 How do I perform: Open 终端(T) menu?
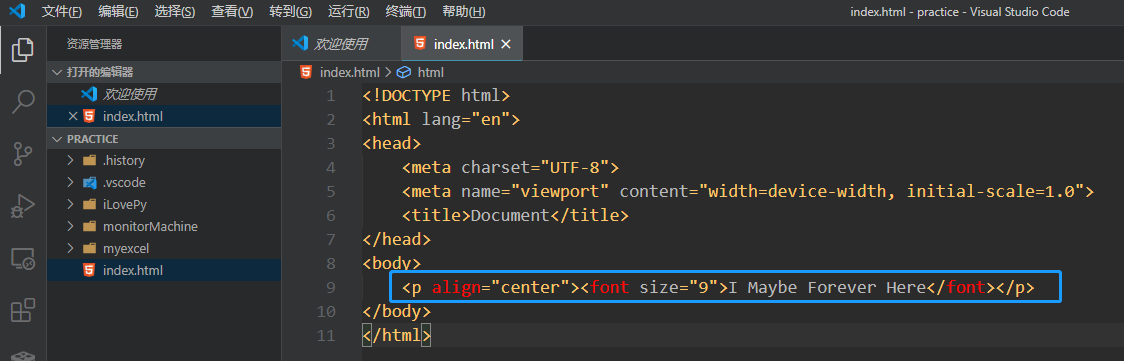pyautogui.click(x=406, y=11)
